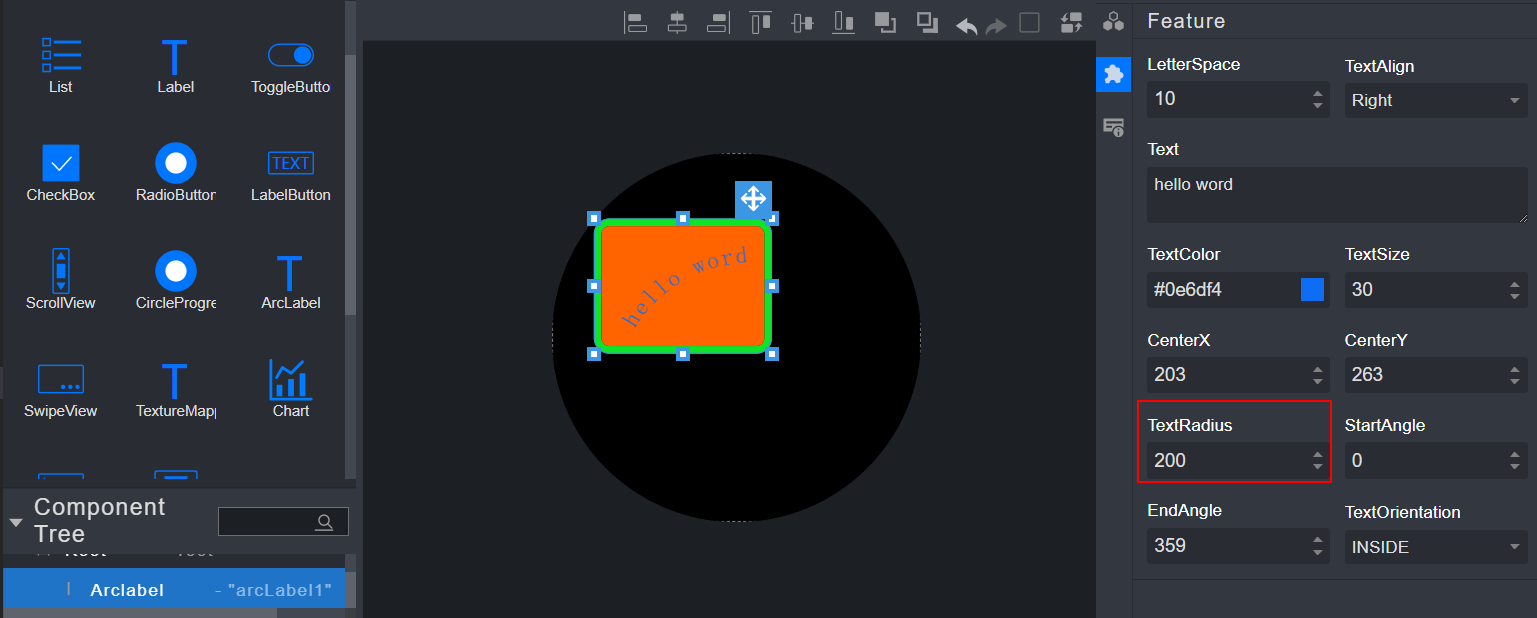
Task: Click the TextColor blue swatch
Action: pos(1312,290)
